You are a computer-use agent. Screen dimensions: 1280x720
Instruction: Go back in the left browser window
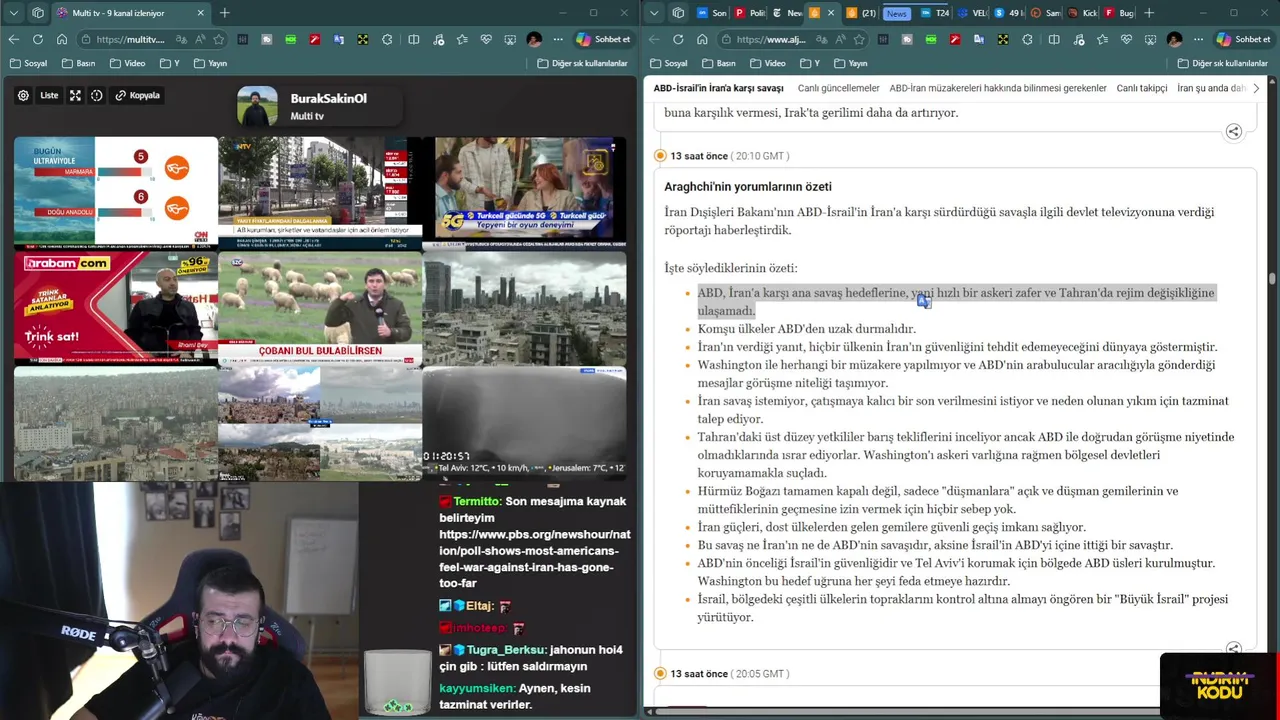point(13,39)
